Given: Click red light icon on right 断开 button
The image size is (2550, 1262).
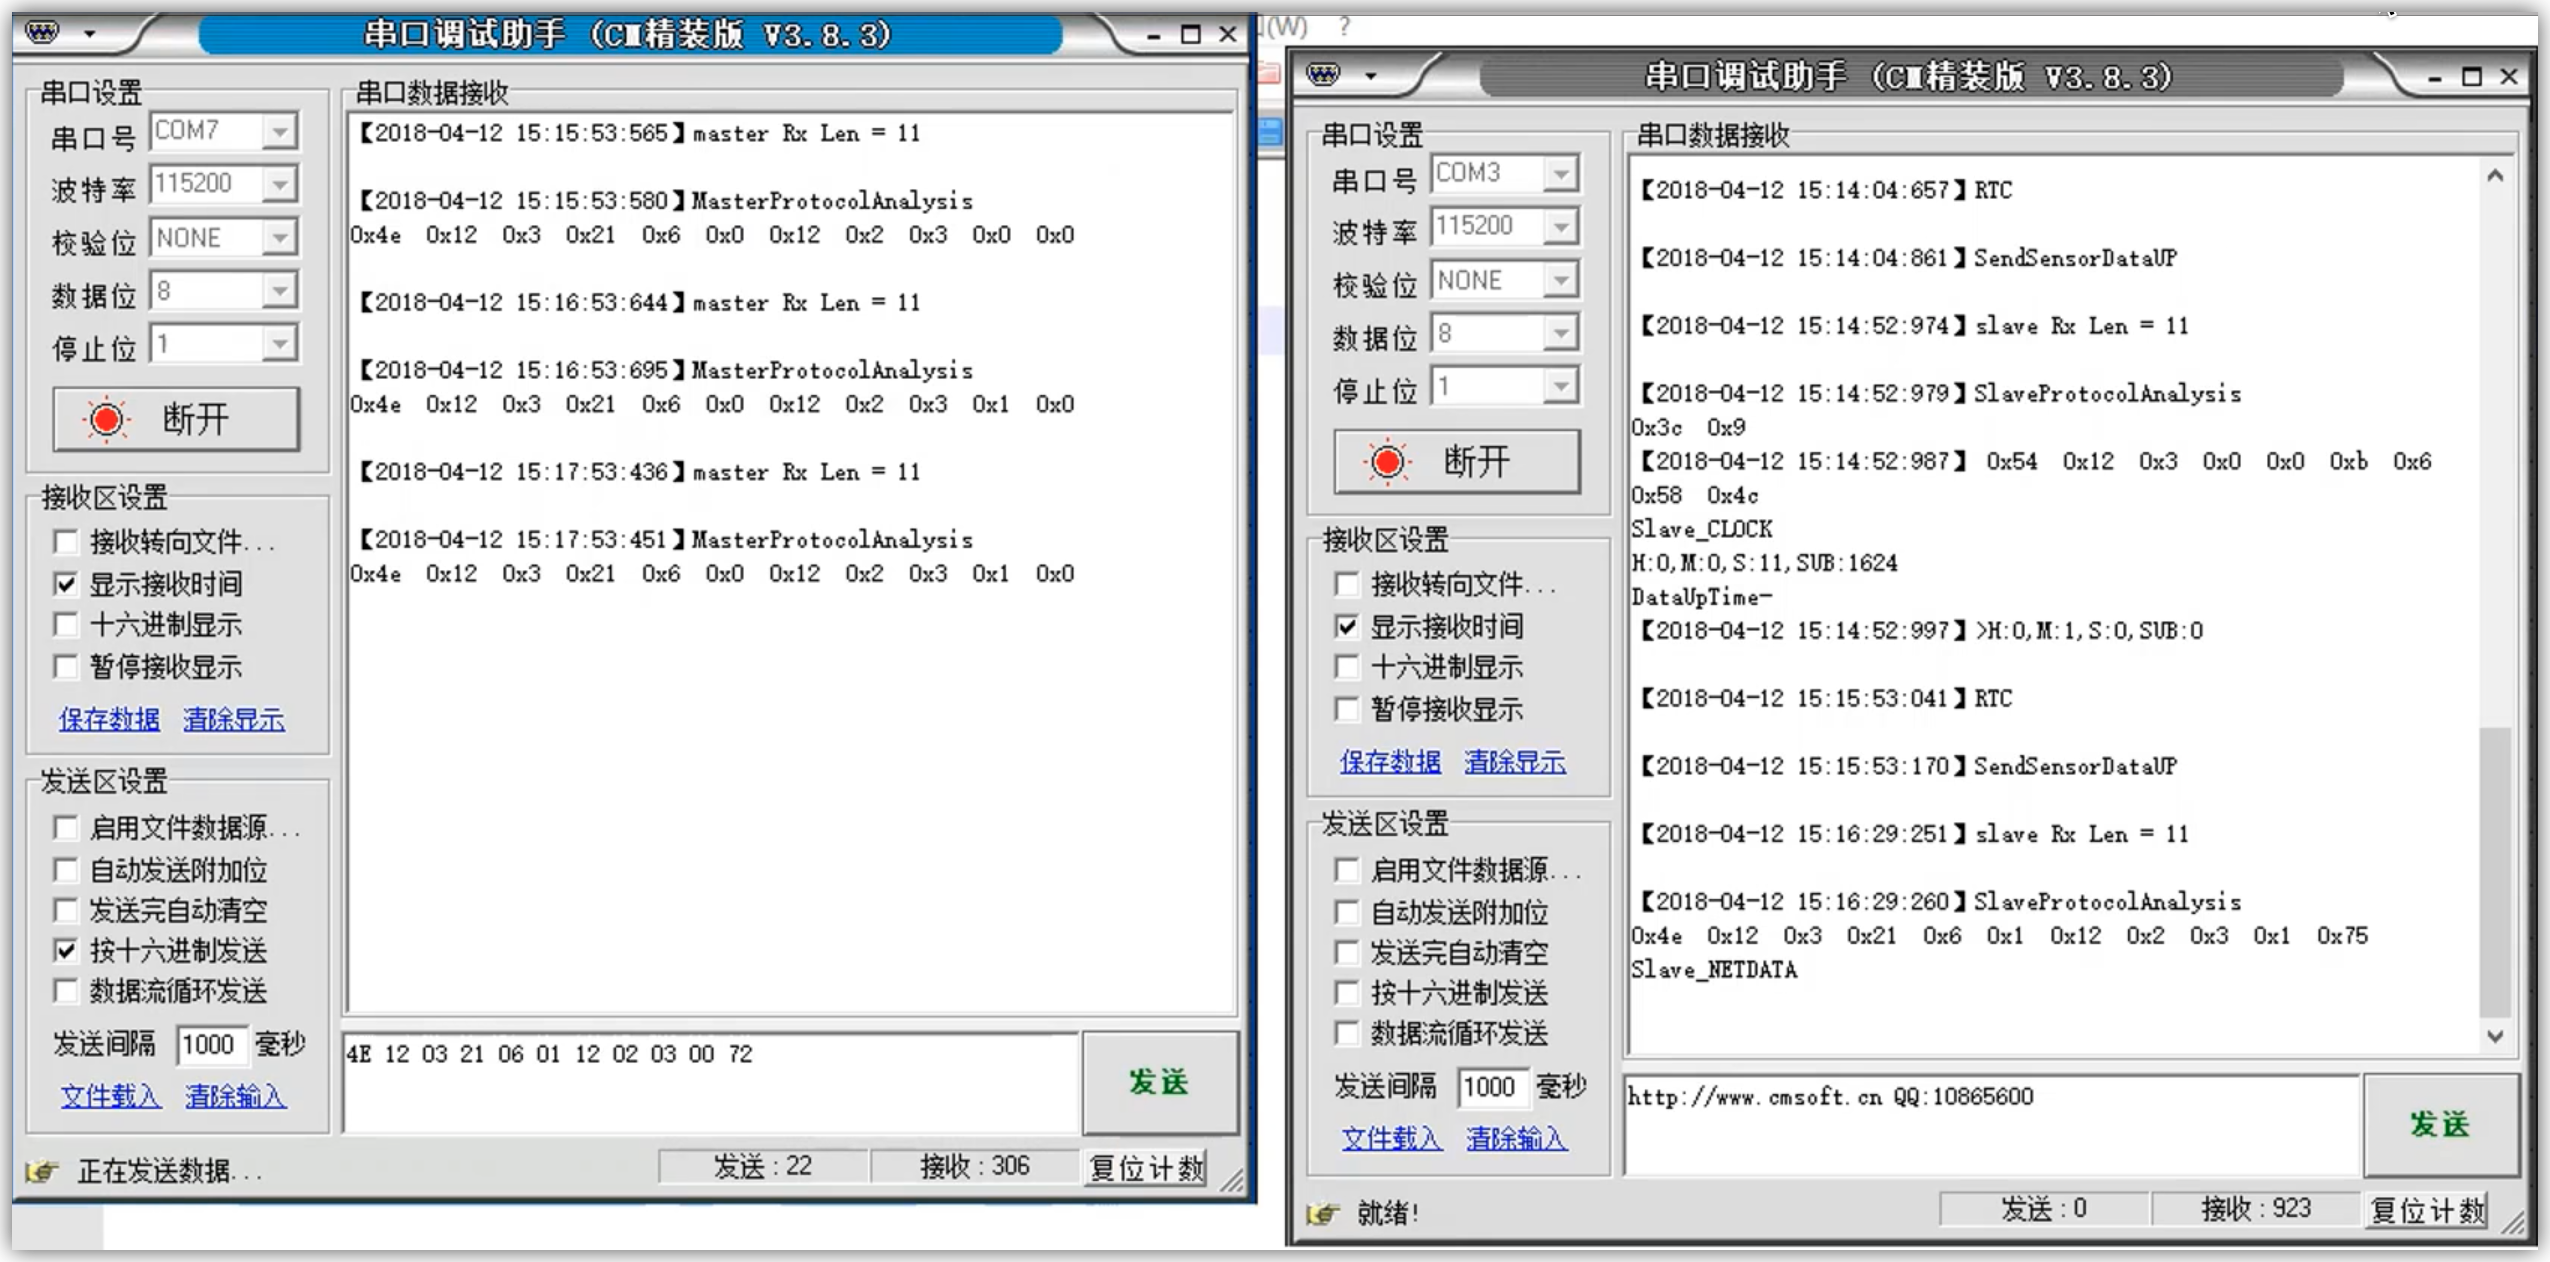Looking at the screenshot, I should 1387,462.
